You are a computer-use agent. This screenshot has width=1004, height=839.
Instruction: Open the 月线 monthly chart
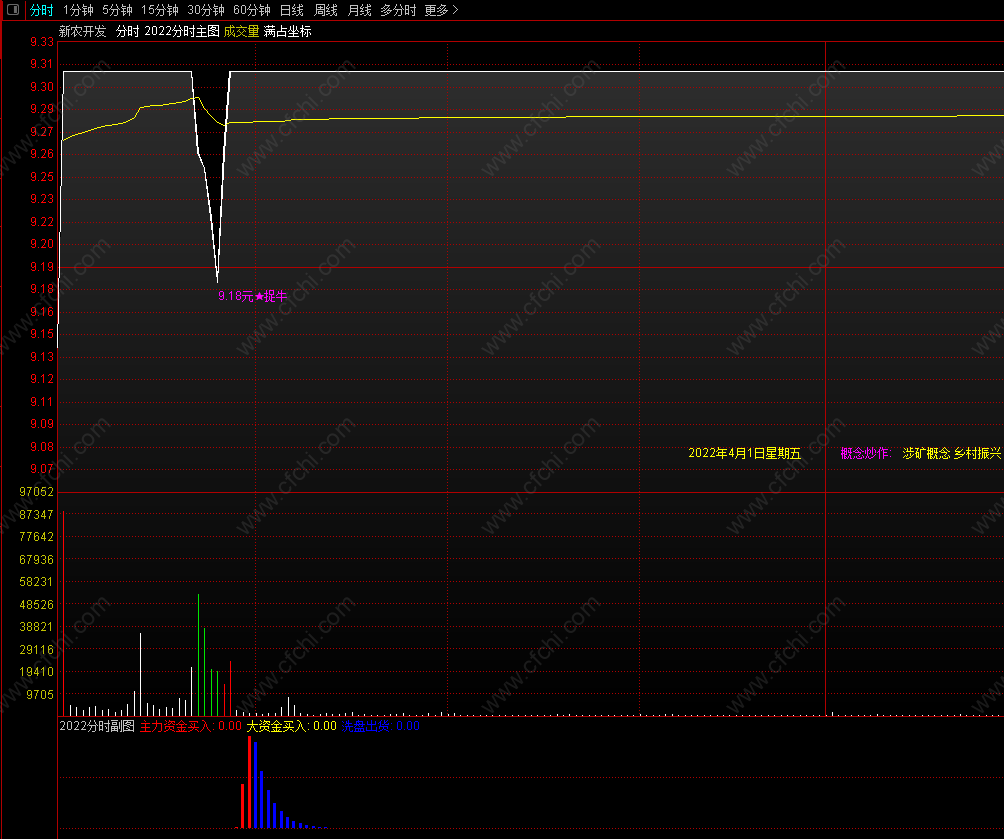359,10
